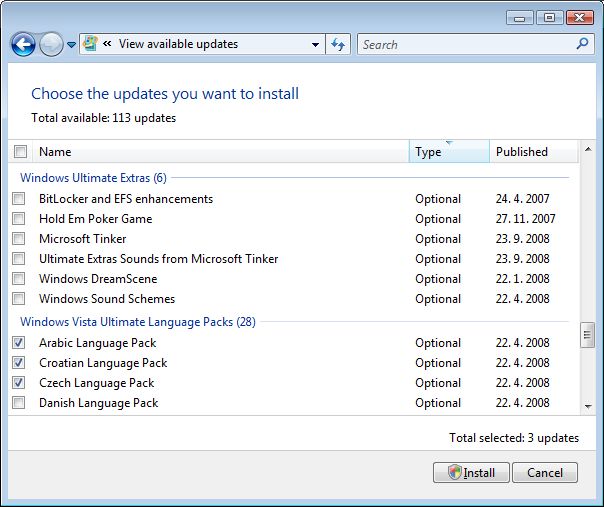The height and width of the screenshot is (507, 604).
Task: Check Ultimate Extras Sounds from Microsoft Tinker
Action: coord(18,259)
